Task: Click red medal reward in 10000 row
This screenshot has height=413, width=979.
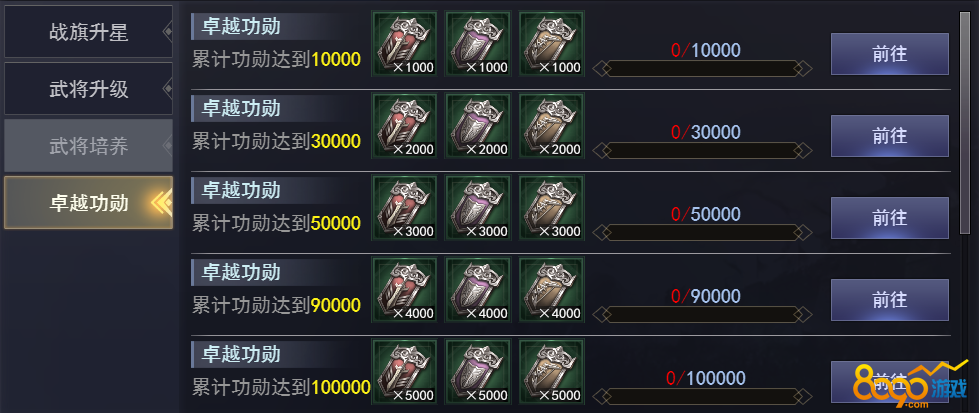Action: click(x=404, y=44)
